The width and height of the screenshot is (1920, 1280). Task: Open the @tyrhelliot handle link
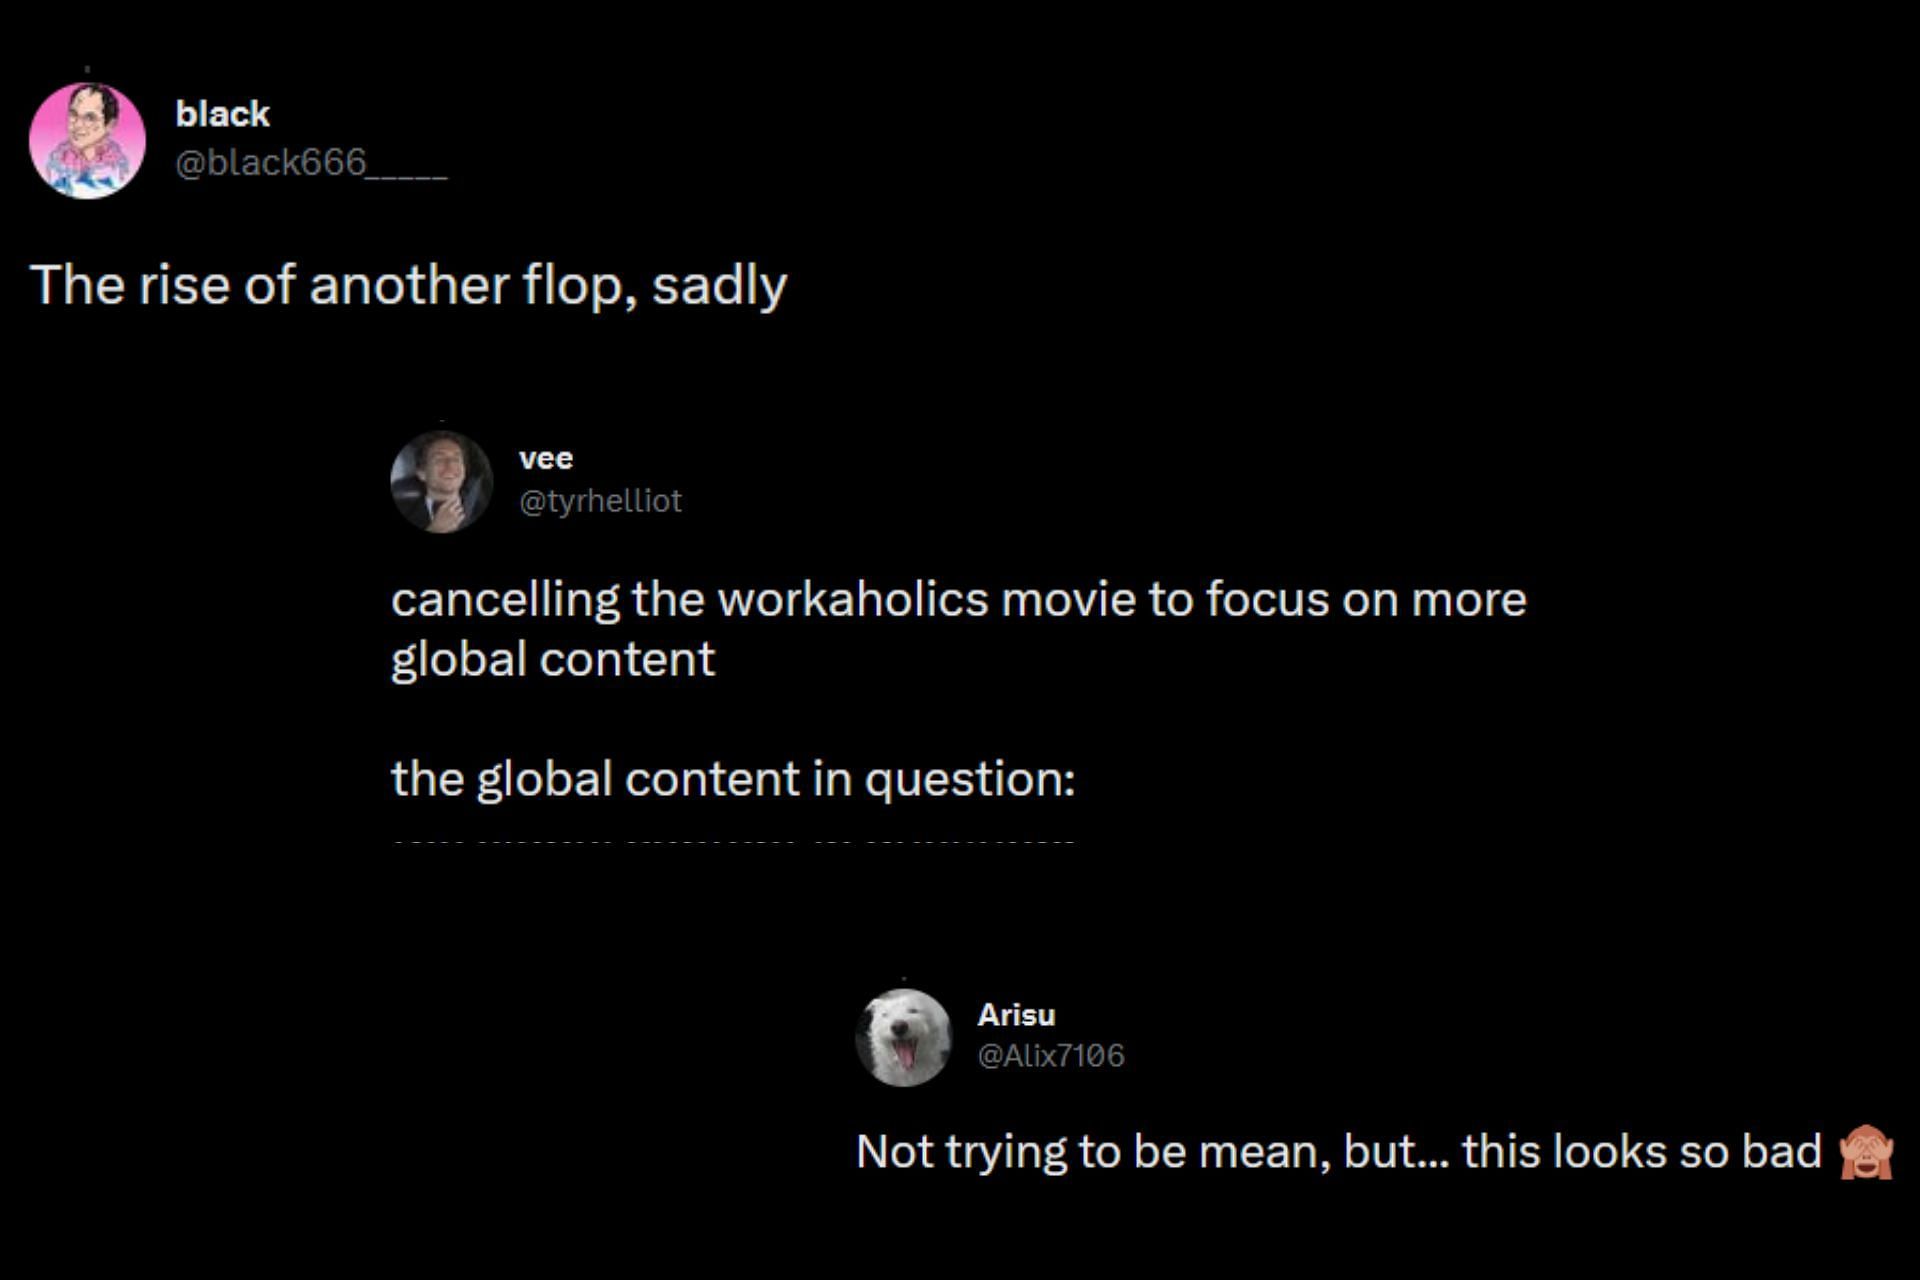600,500
